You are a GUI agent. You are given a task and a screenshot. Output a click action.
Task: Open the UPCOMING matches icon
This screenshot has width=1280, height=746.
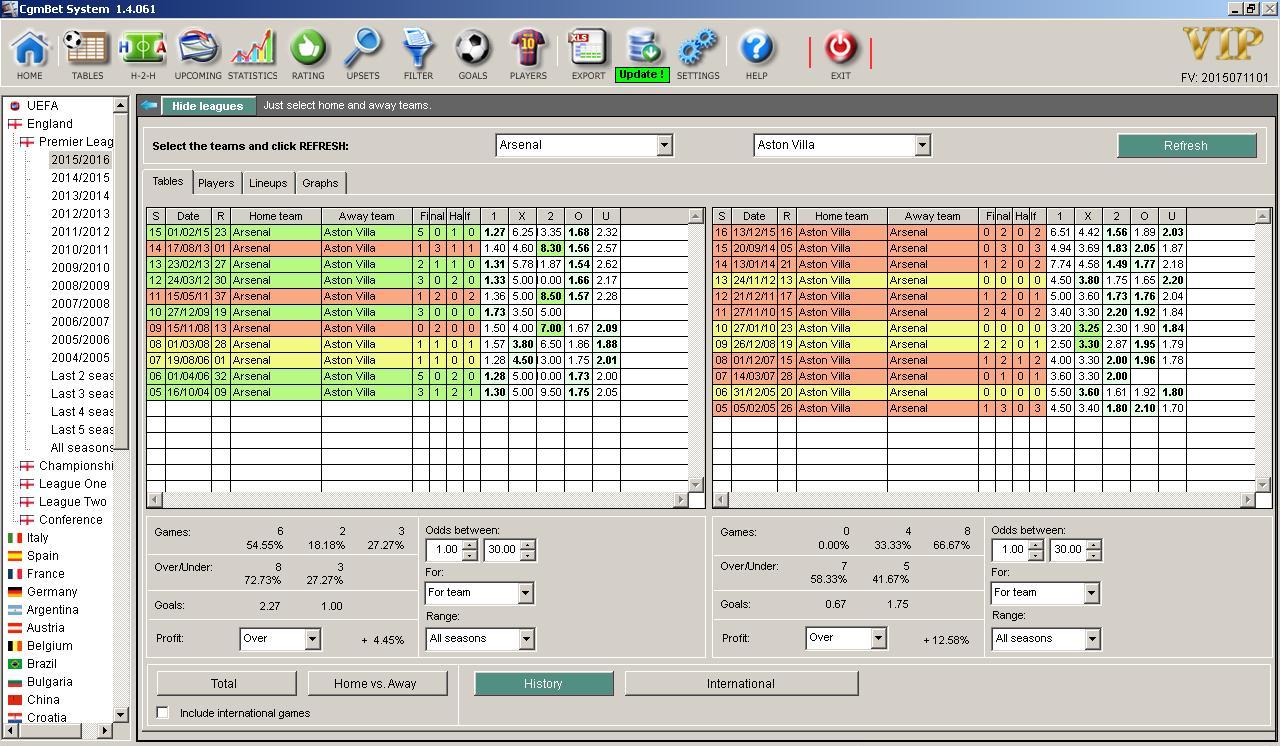click(x=198, y=53)
